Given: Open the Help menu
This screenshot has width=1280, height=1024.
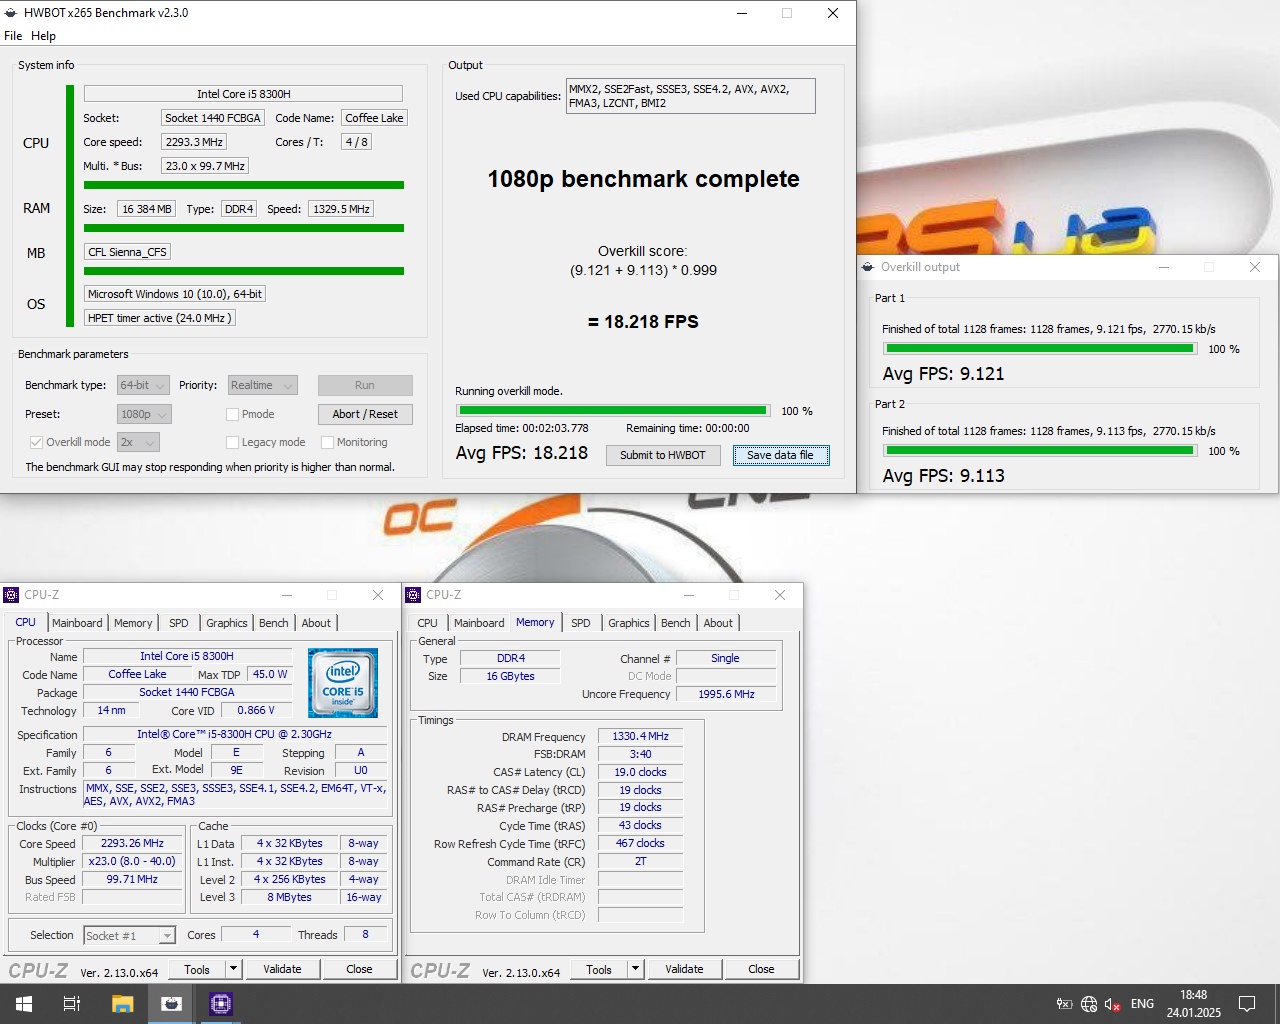Looking at the screenshot, I should point(43,36).
